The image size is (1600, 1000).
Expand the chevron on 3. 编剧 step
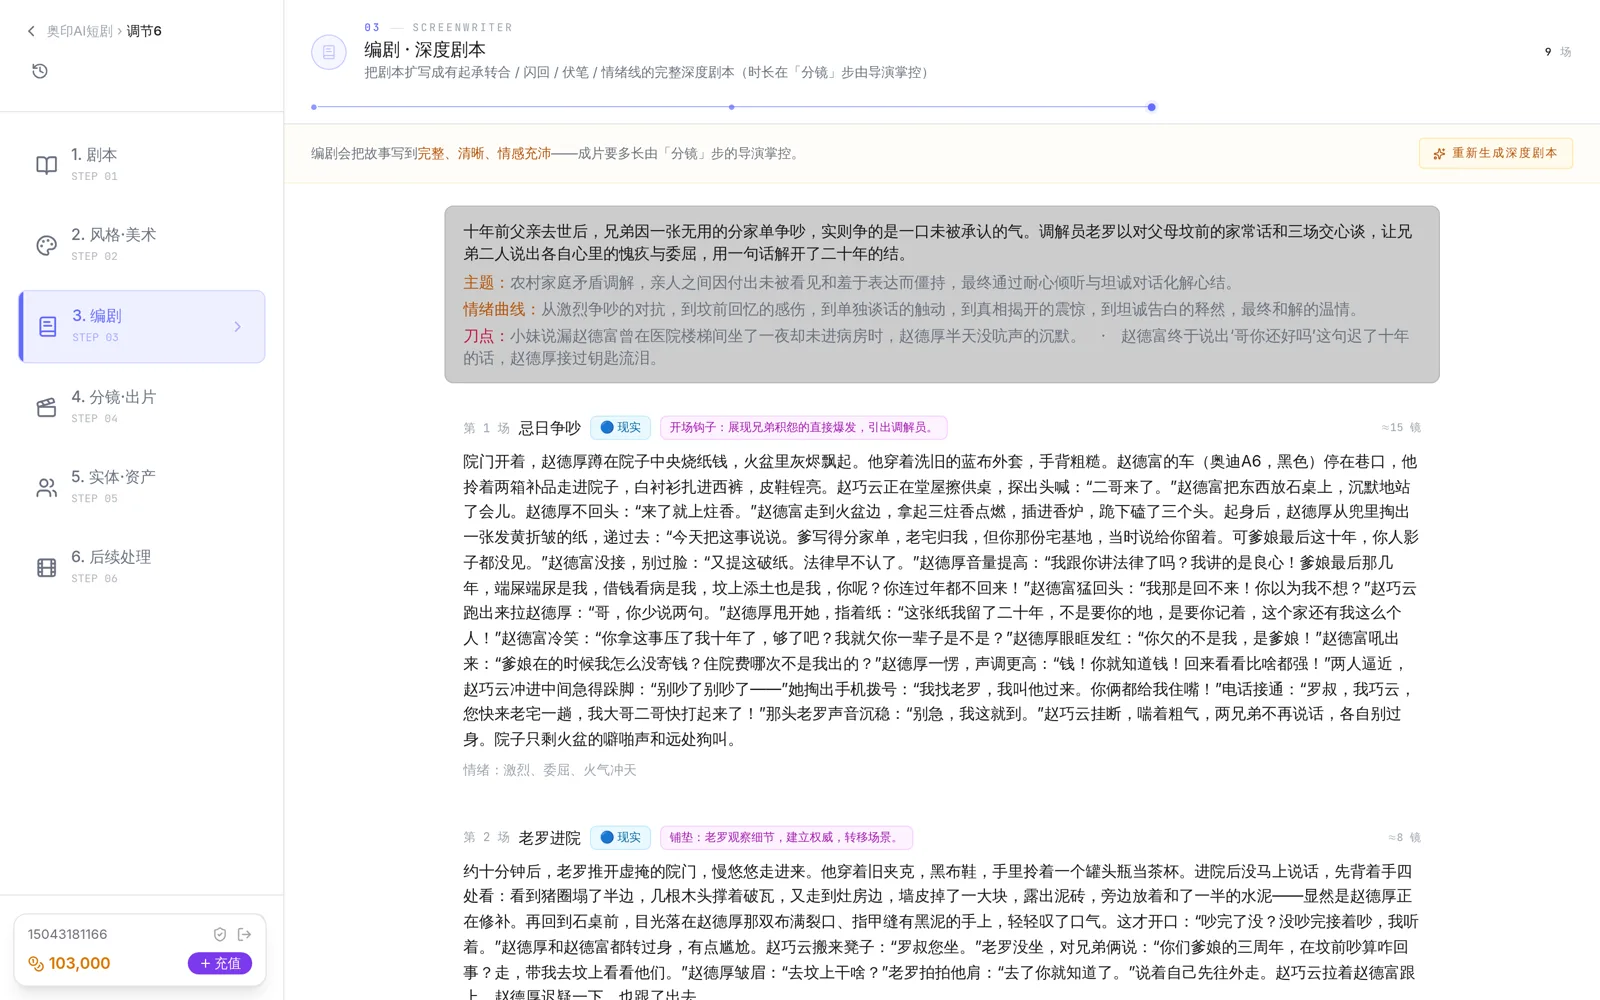point(237,326)
